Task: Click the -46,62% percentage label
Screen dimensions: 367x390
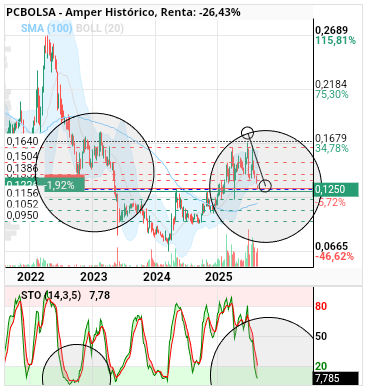Action: point(334,256)
